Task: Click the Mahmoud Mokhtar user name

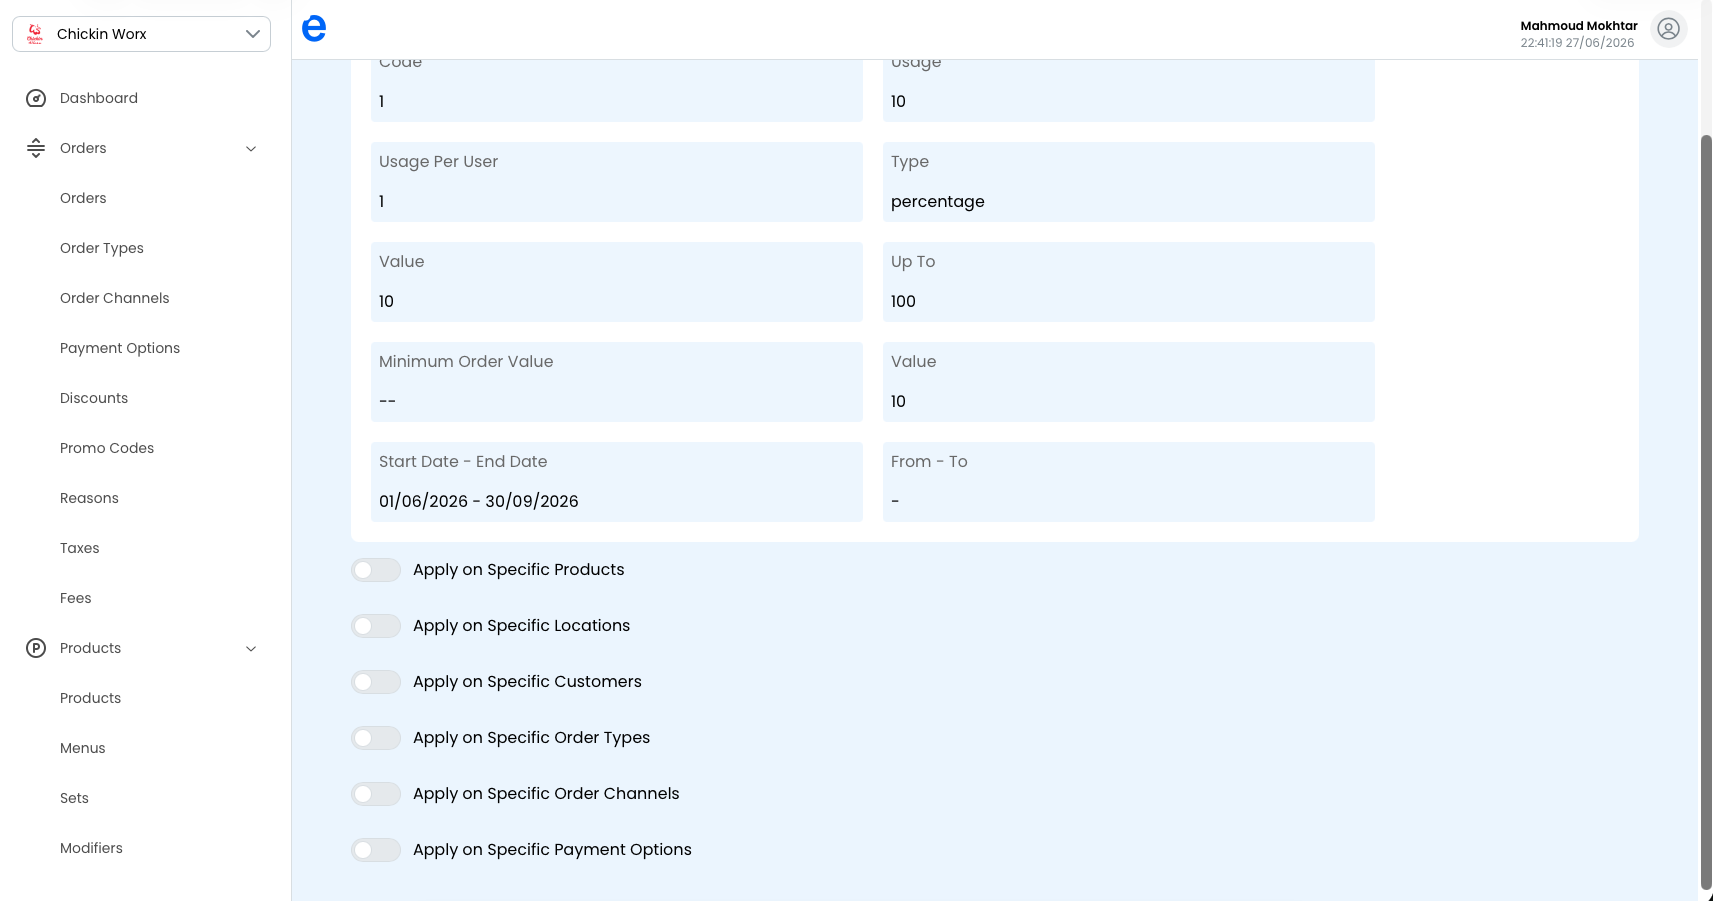Action: tap(1579, 26)
